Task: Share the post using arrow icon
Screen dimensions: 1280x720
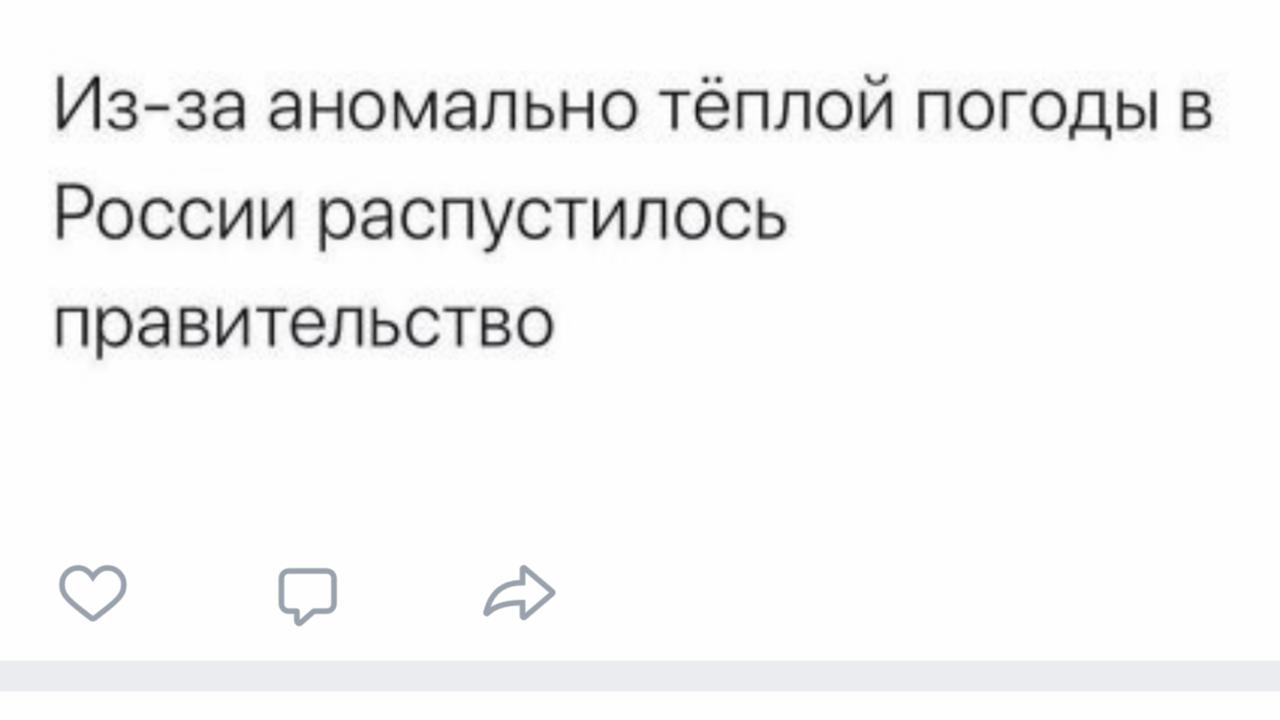Action: point(519,594)
